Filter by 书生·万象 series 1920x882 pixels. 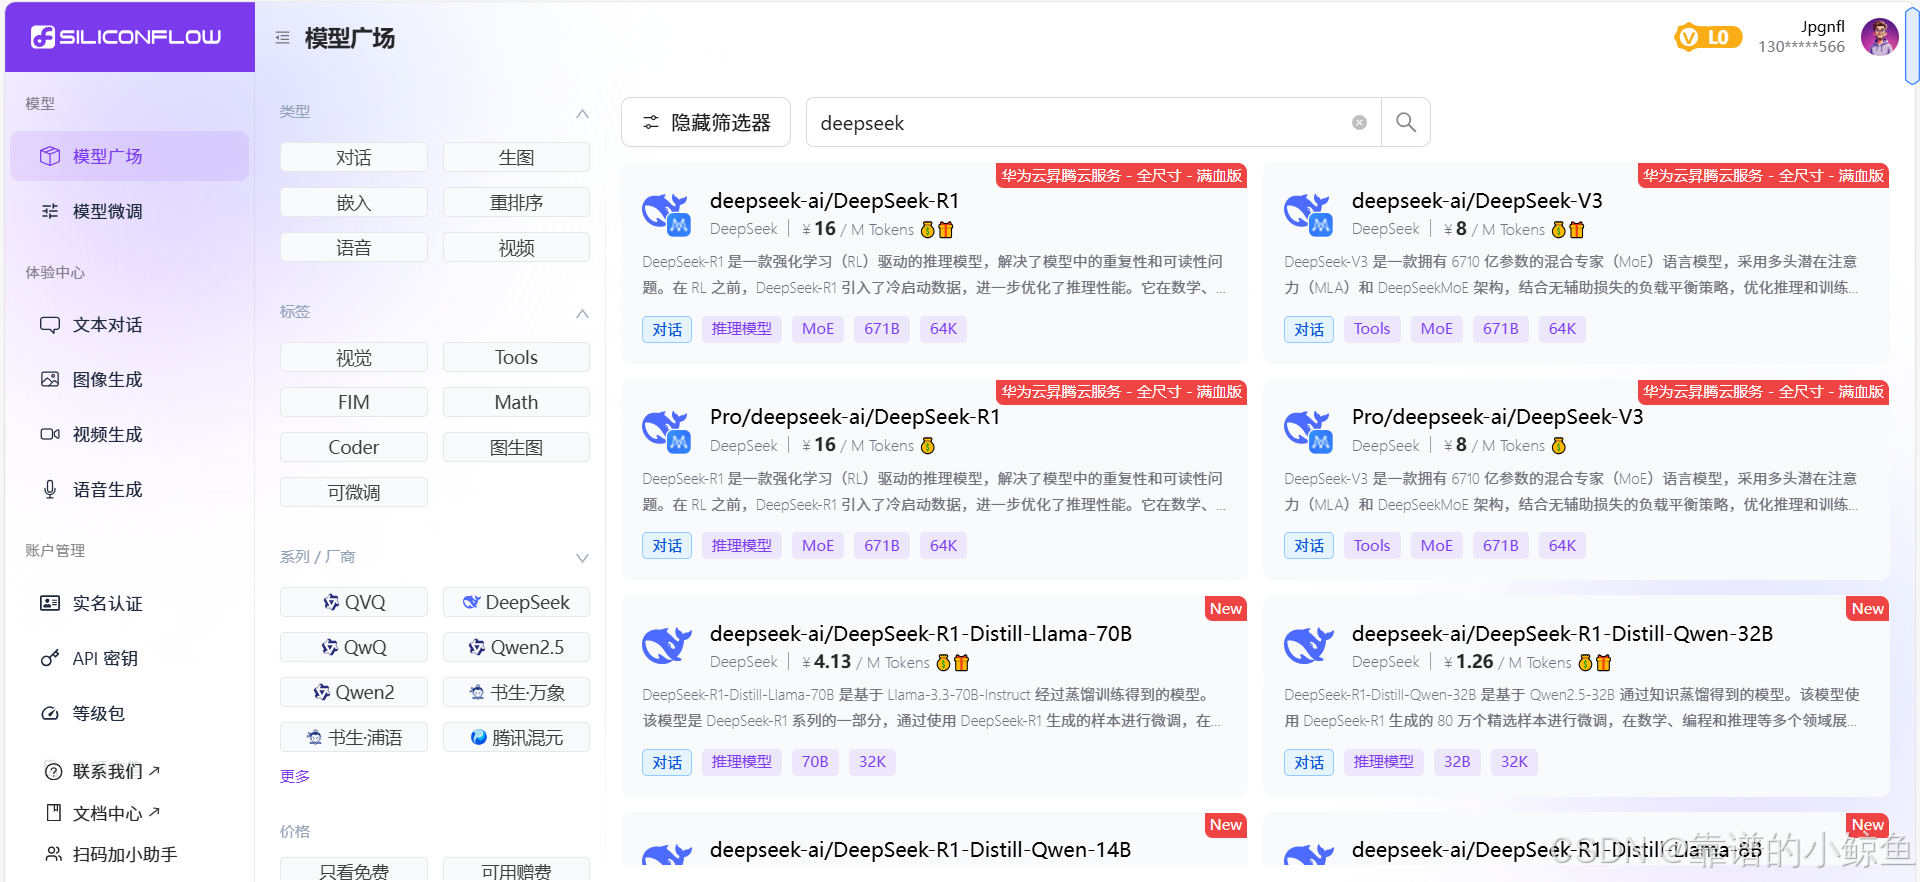pos(516,692)
